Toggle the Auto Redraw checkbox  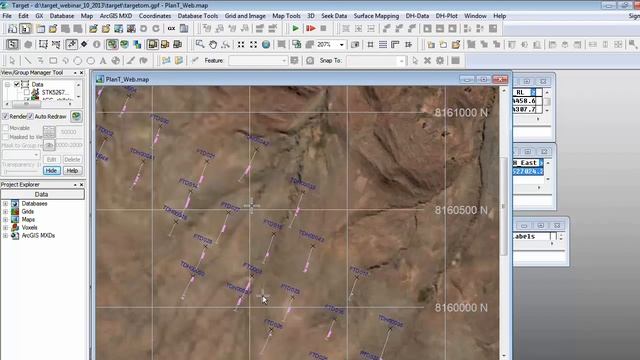point(31,116)
